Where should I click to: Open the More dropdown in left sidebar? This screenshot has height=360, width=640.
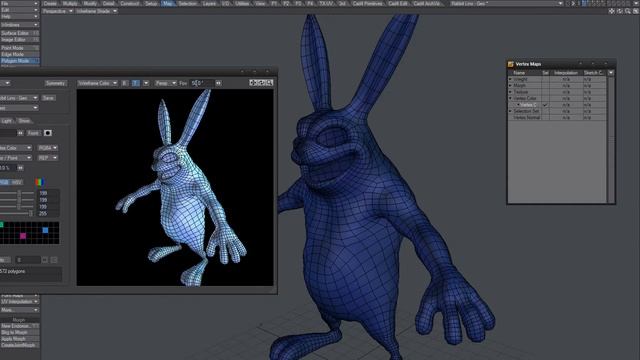(x=19, y=310)
